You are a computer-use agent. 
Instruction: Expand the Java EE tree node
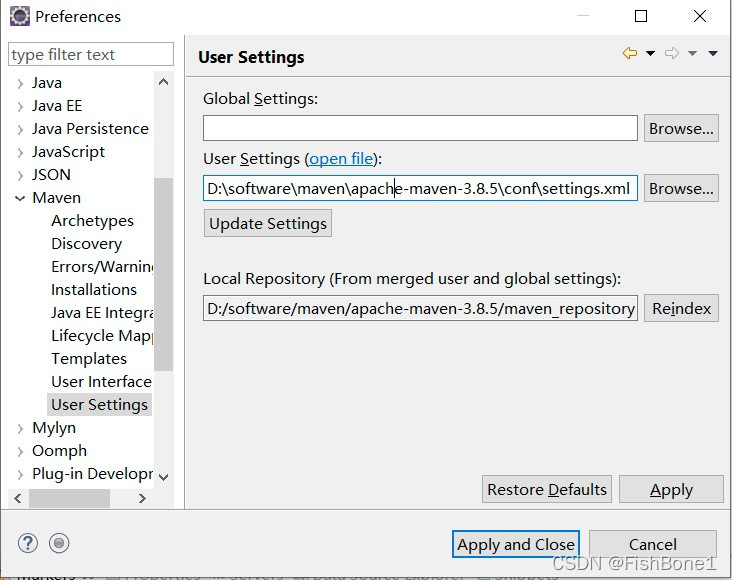coord(20,106)
